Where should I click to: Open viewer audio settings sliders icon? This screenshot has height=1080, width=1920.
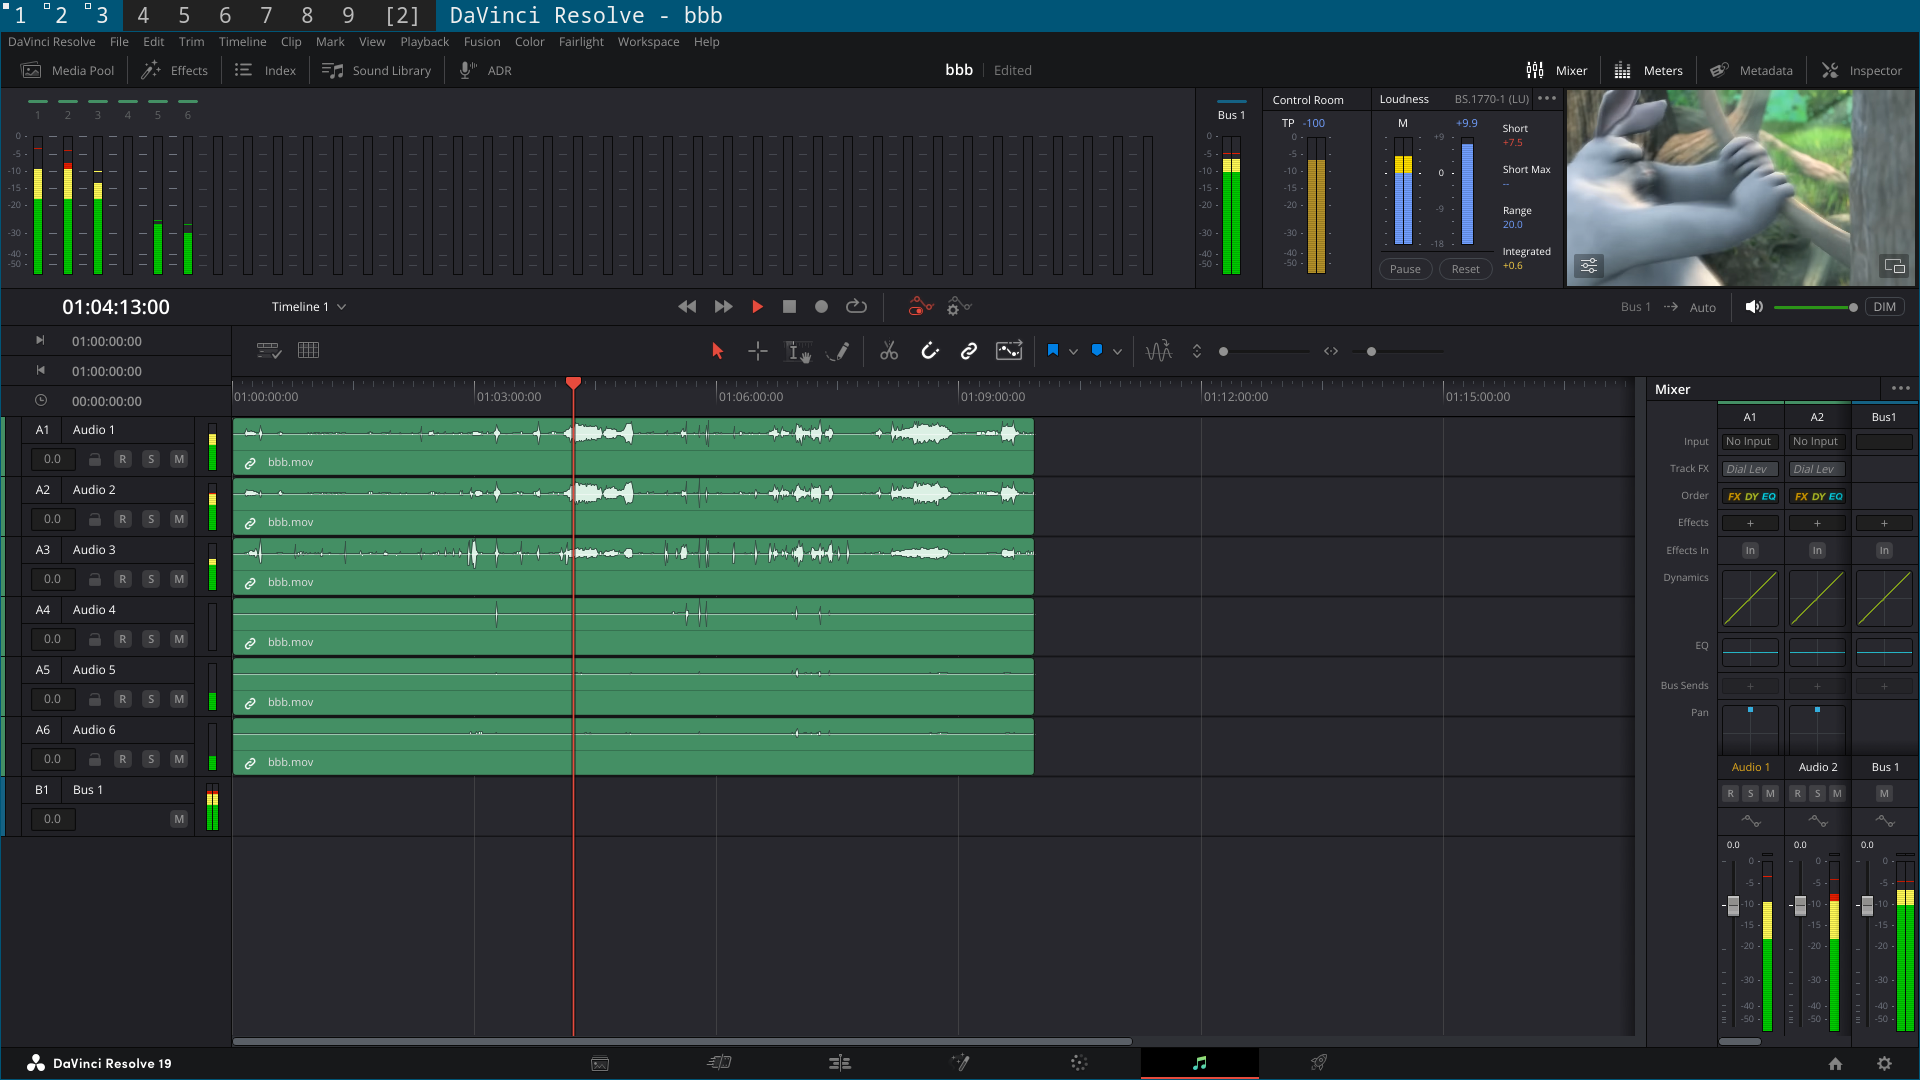(1589, 266)
